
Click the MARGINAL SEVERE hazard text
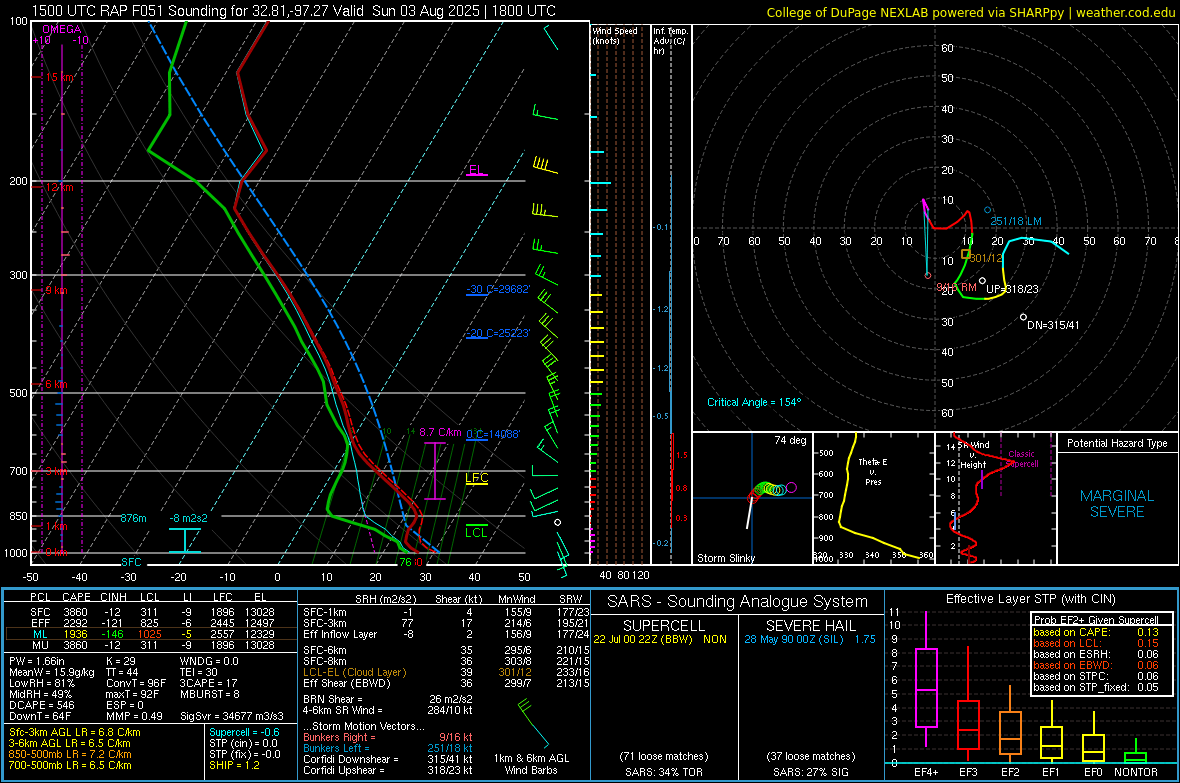click(x=1117, y=504)
